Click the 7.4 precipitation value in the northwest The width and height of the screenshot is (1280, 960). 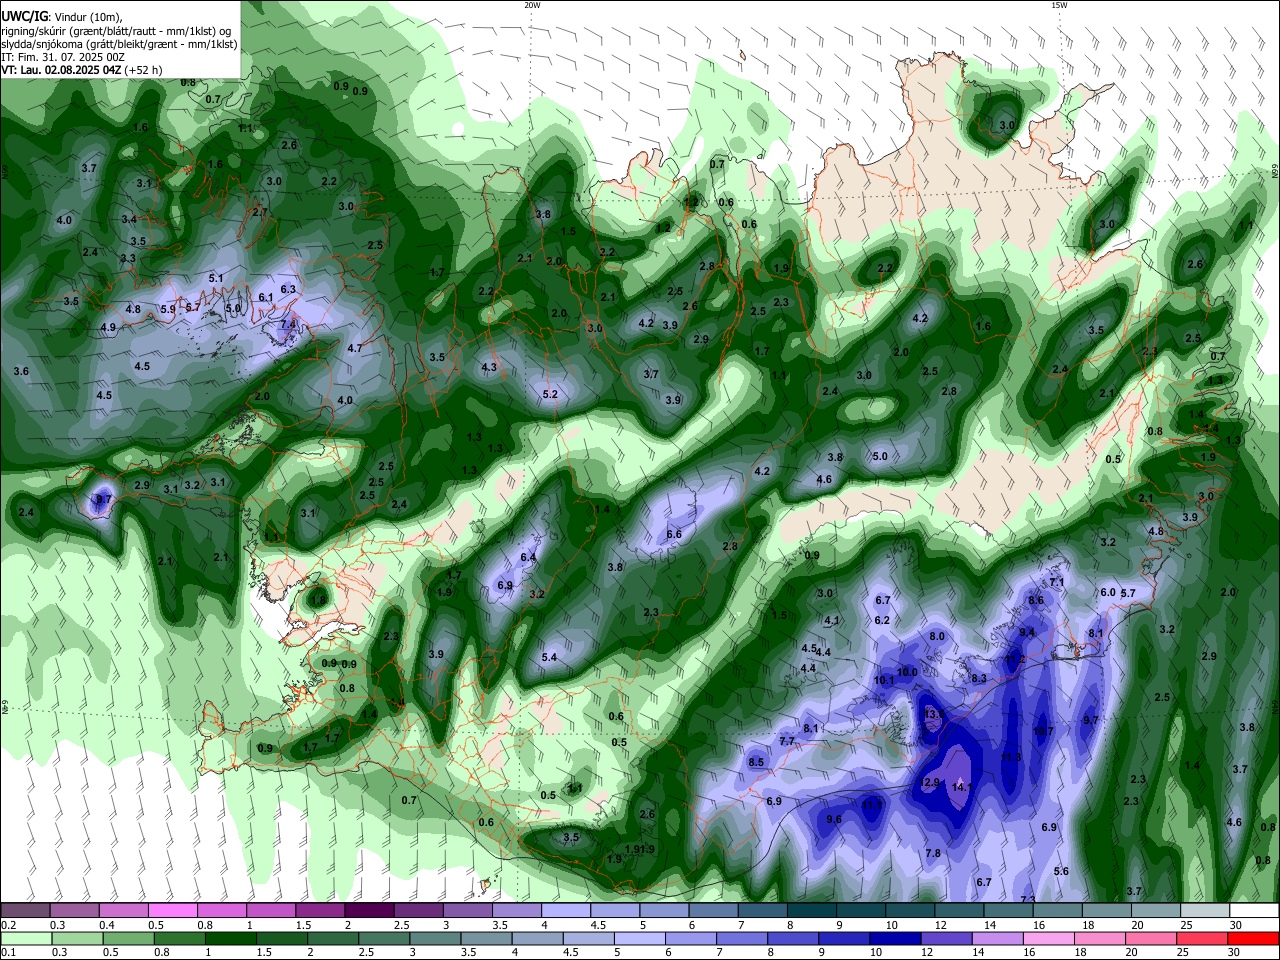coord(288,325)
